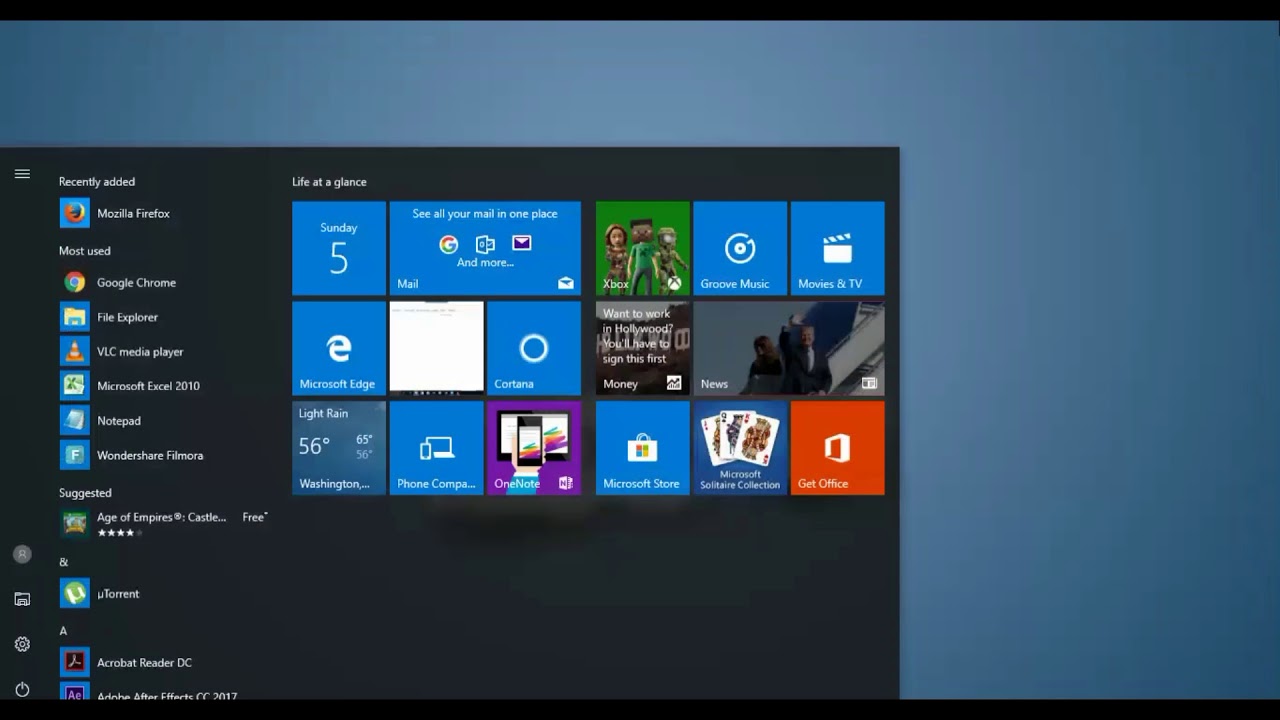Click the 'Free' label on Age of Empires
Screen dimensions: 1280x720
[x=254, y=517]
